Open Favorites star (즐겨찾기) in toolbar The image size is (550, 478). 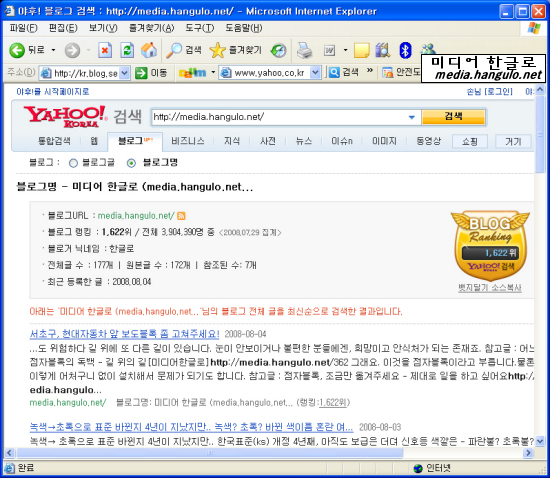pyautogui.click(x=236, y=51)
